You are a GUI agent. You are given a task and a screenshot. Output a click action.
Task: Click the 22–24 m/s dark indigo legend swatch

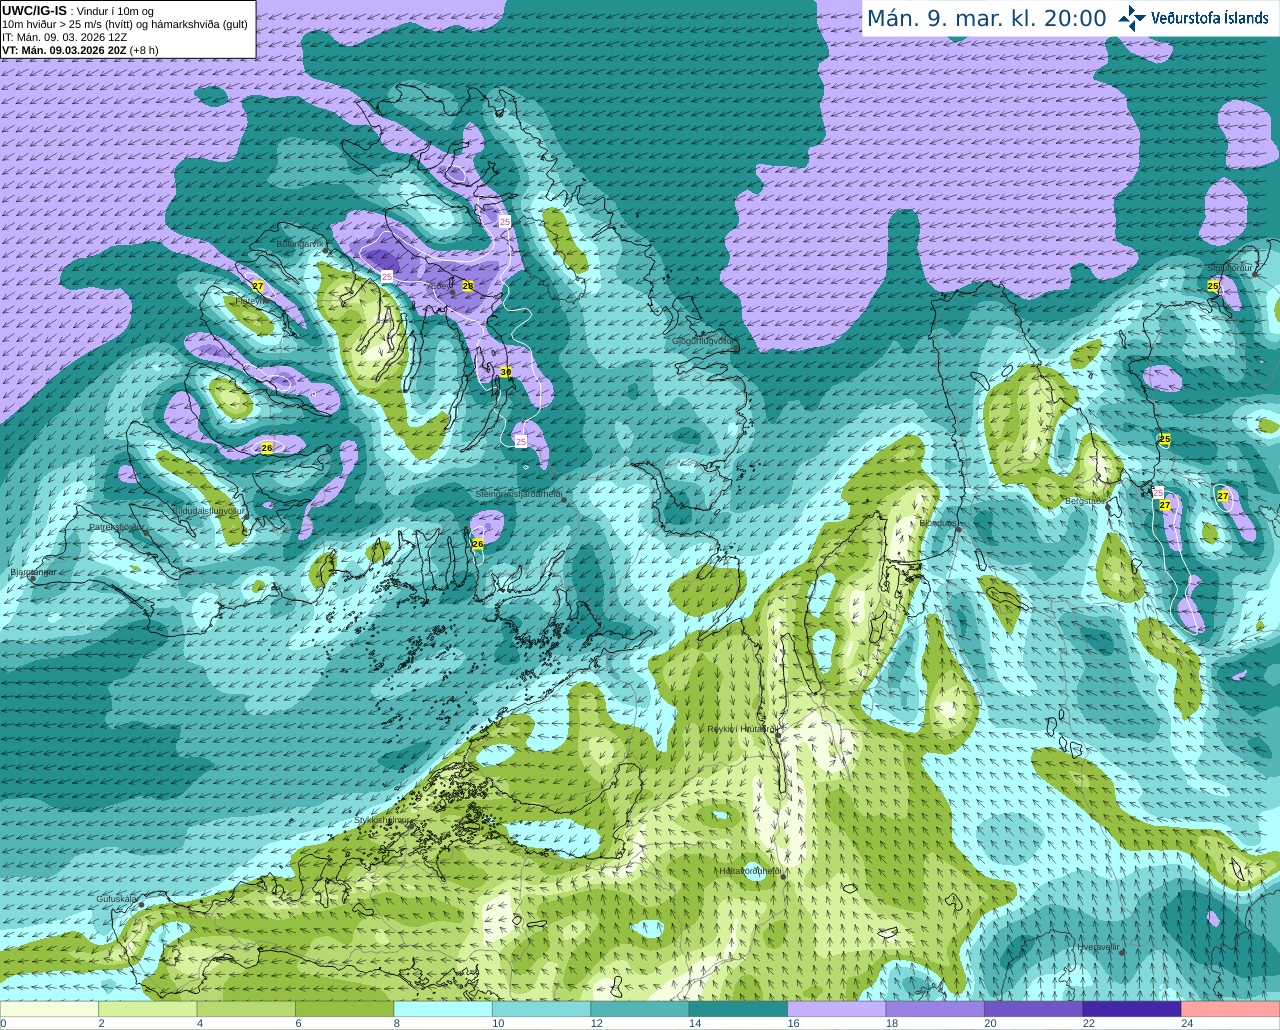pyautogui.click(x=1133, y=1009)
